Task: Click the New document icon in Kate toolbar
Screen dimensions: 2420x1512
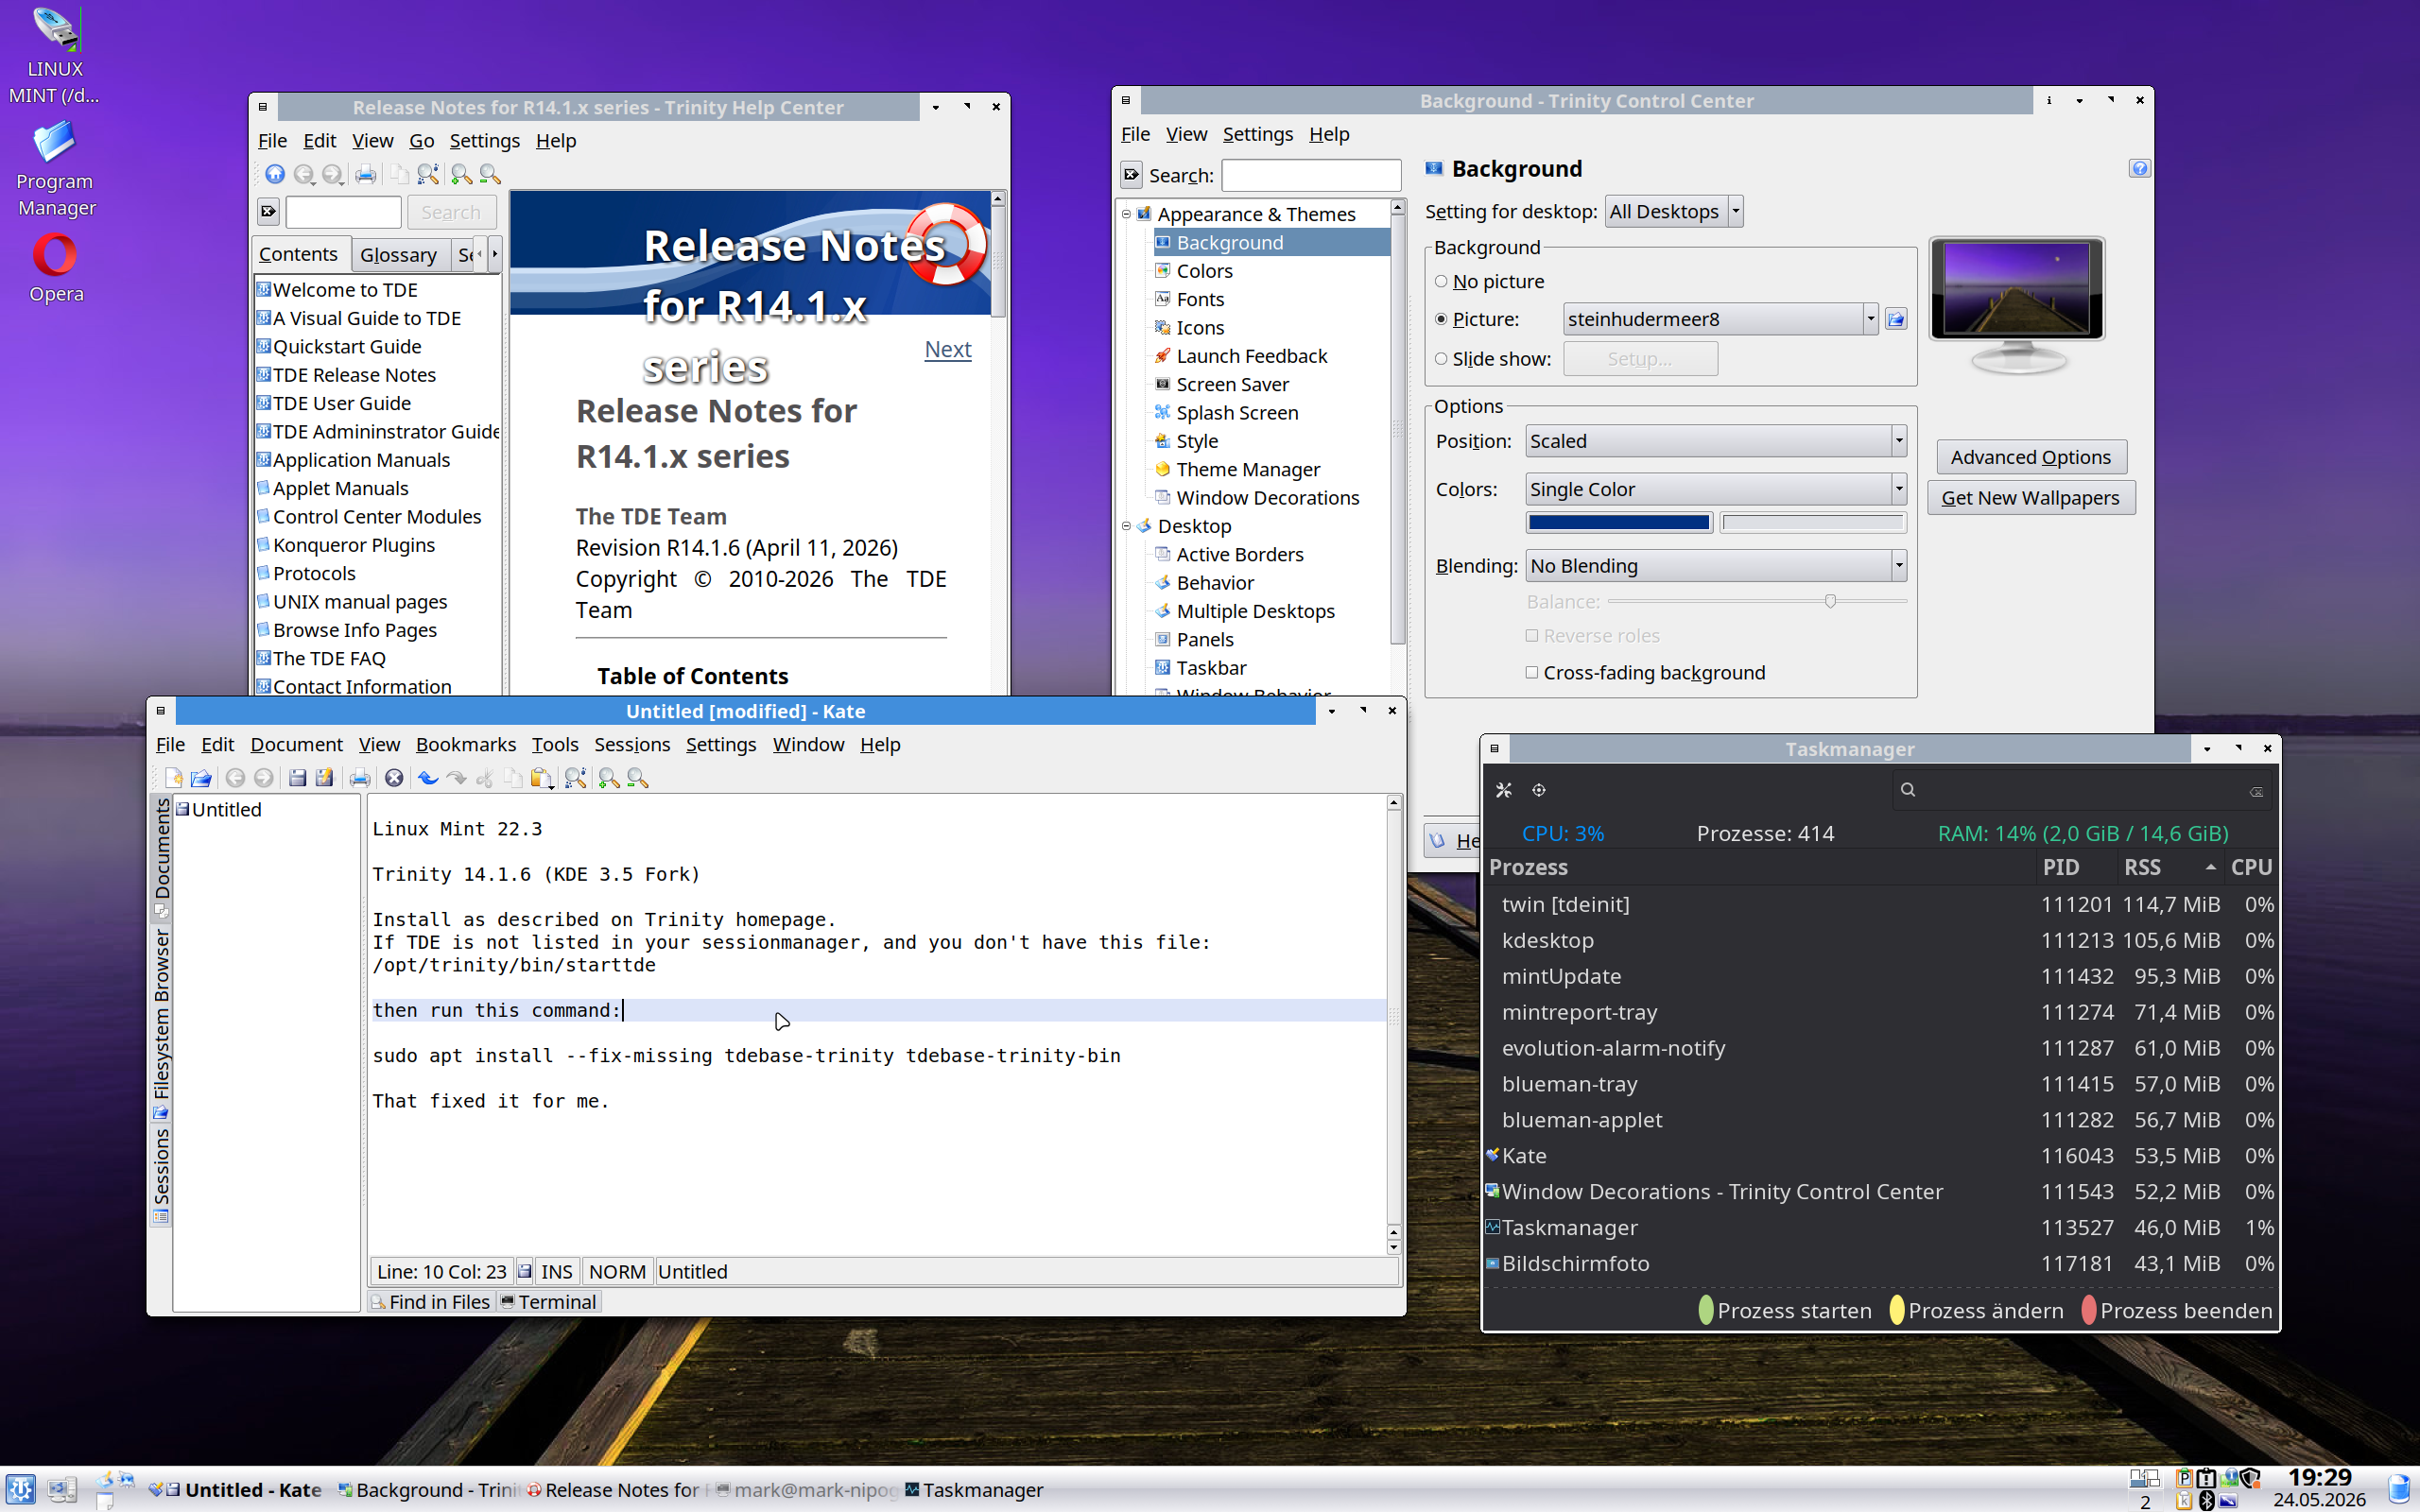Action: coord(173,778)
